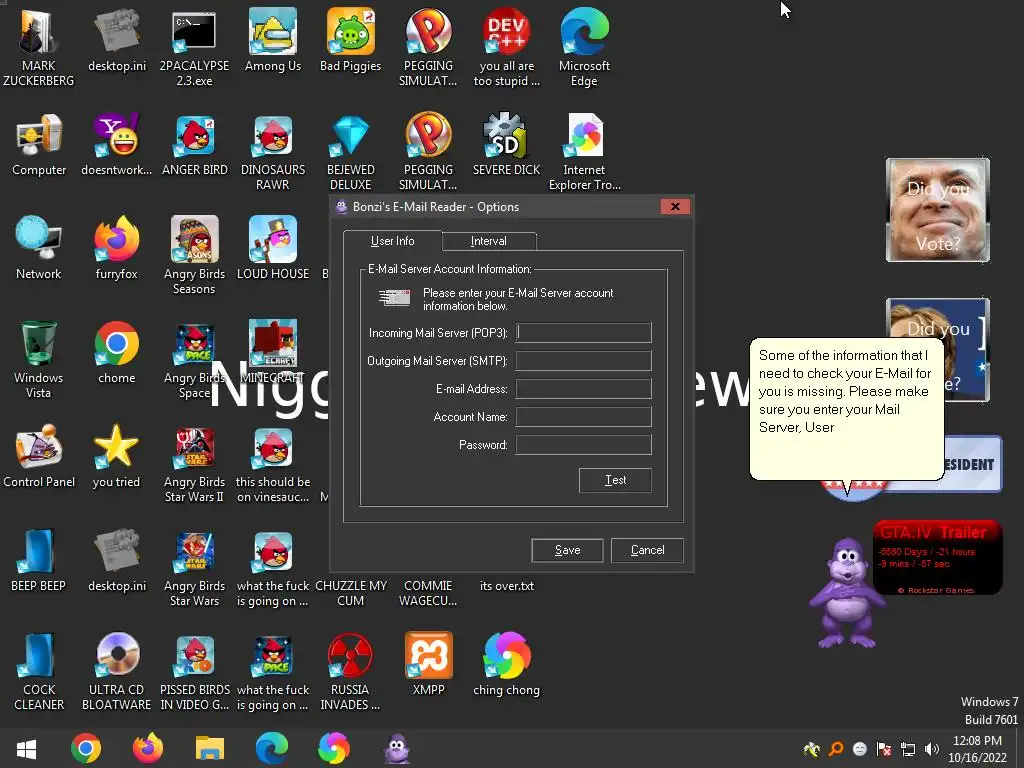Open the RUSSIA INVADES radiation icon
This screenshot has height=768, width=1024.
click(x=350, y=671)
